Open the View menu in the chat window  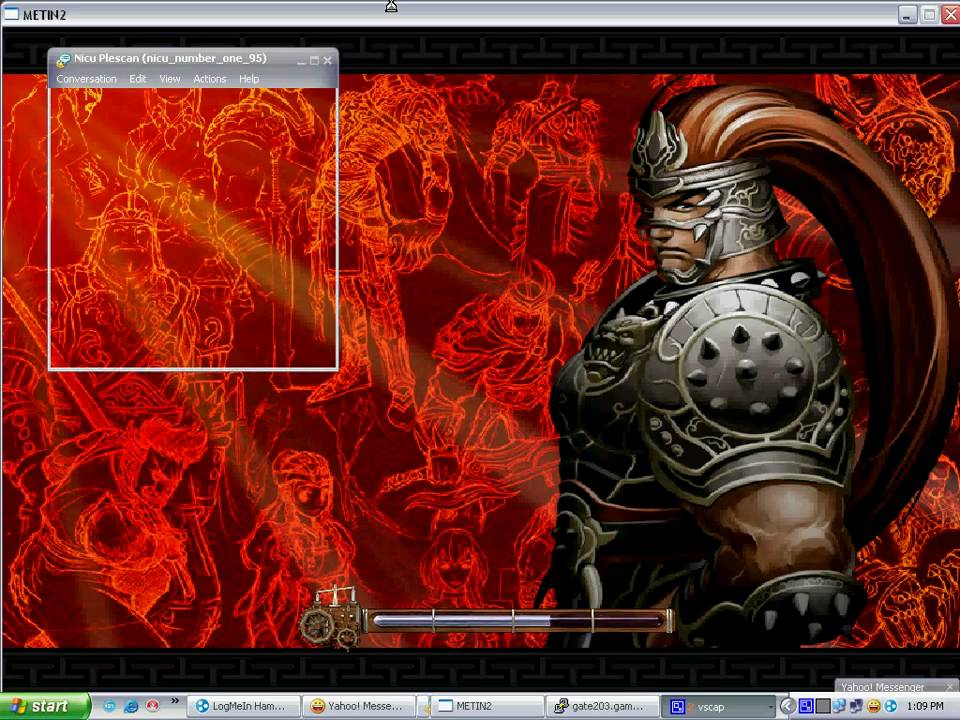[170, 79]
